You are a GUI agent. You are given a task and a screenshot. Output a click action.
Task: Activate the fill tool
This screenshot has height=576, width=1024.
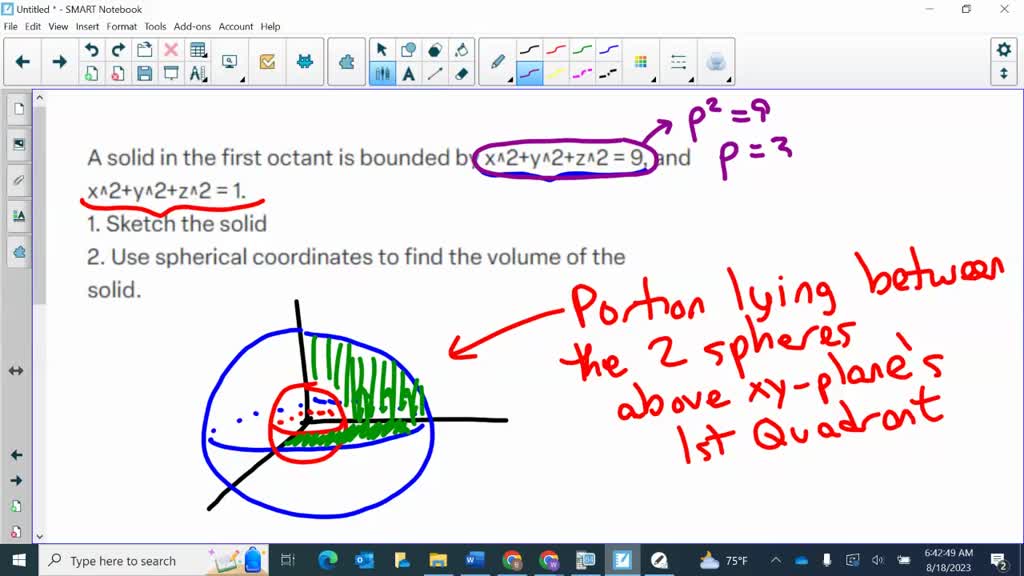click(x=464, y=50)
